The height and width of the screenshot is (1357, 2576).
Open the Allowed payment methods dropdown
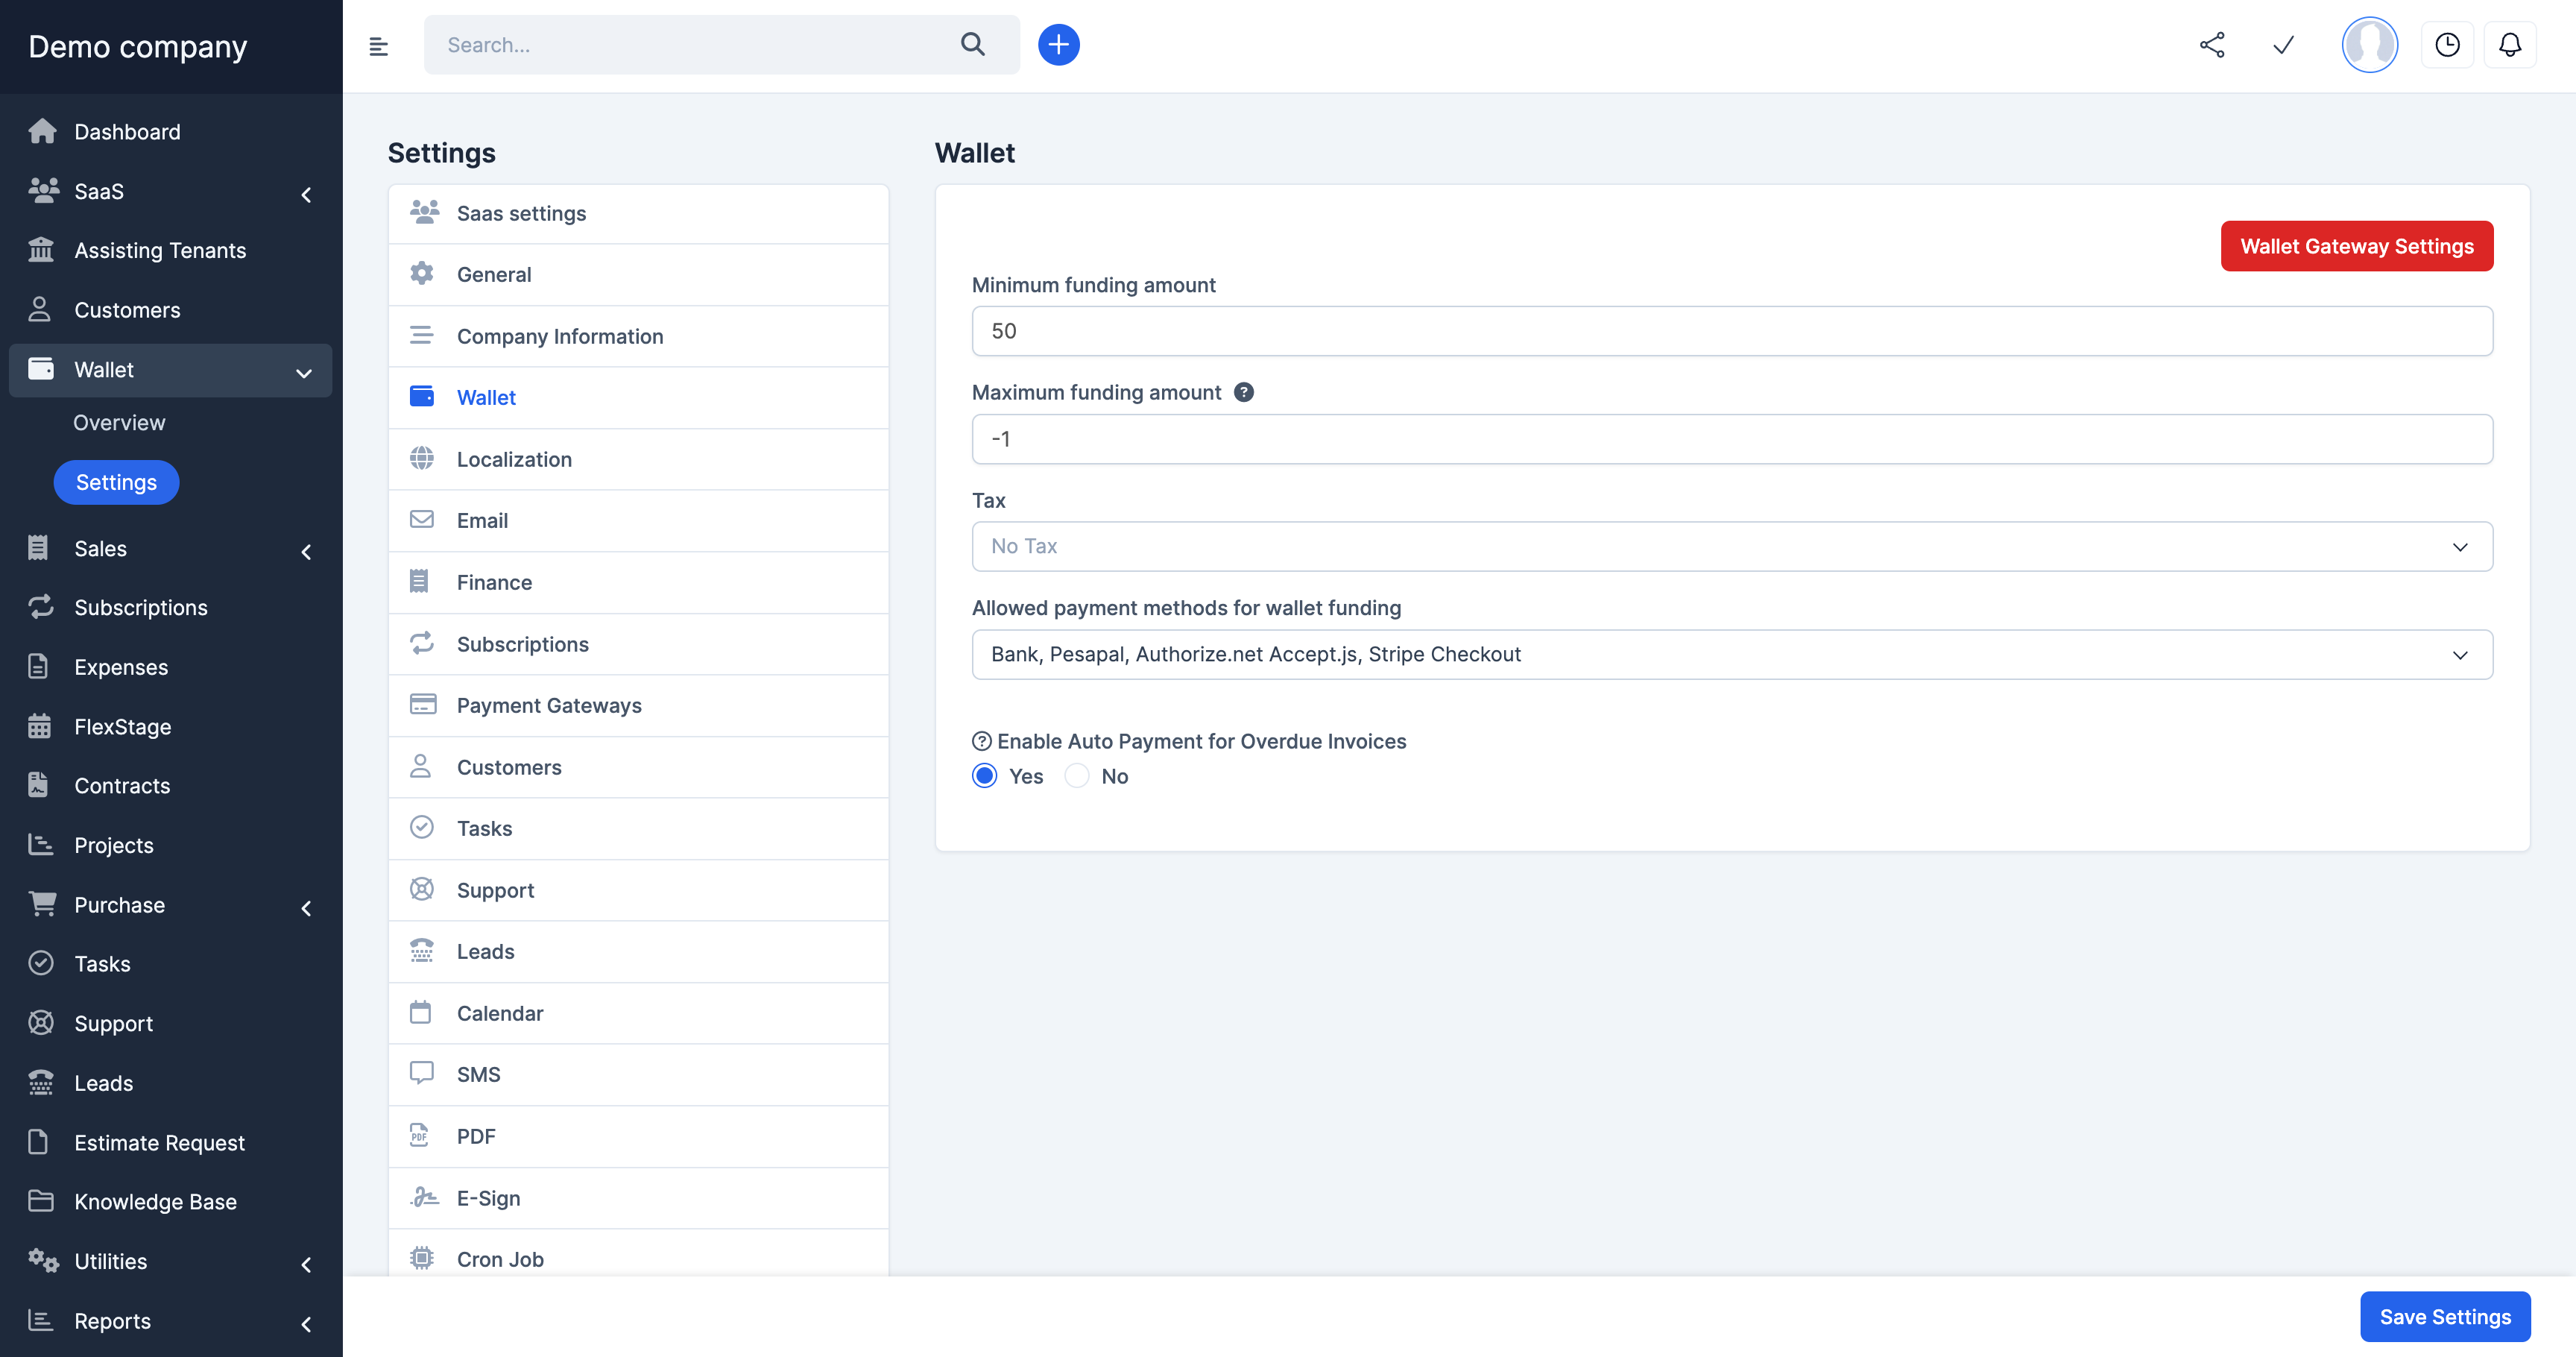1731,654
